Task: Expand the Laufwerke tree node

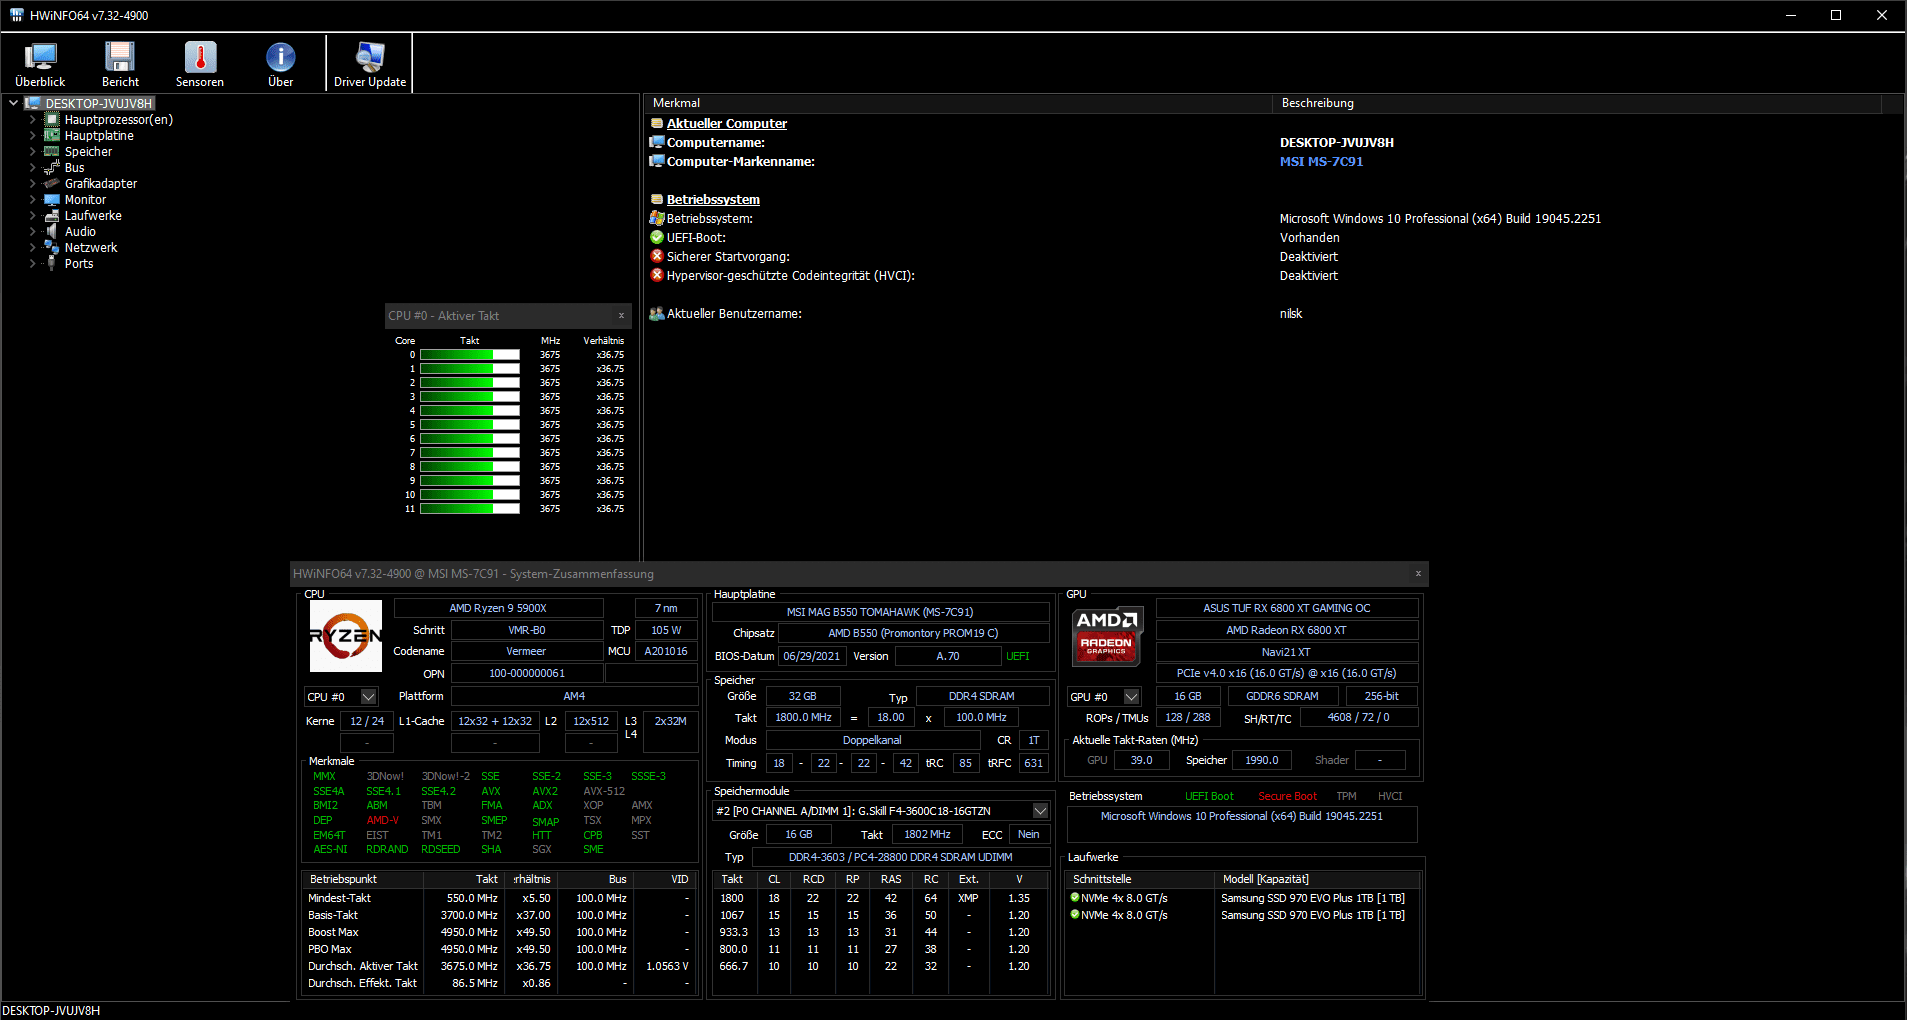Action: [x=32, y=216]
